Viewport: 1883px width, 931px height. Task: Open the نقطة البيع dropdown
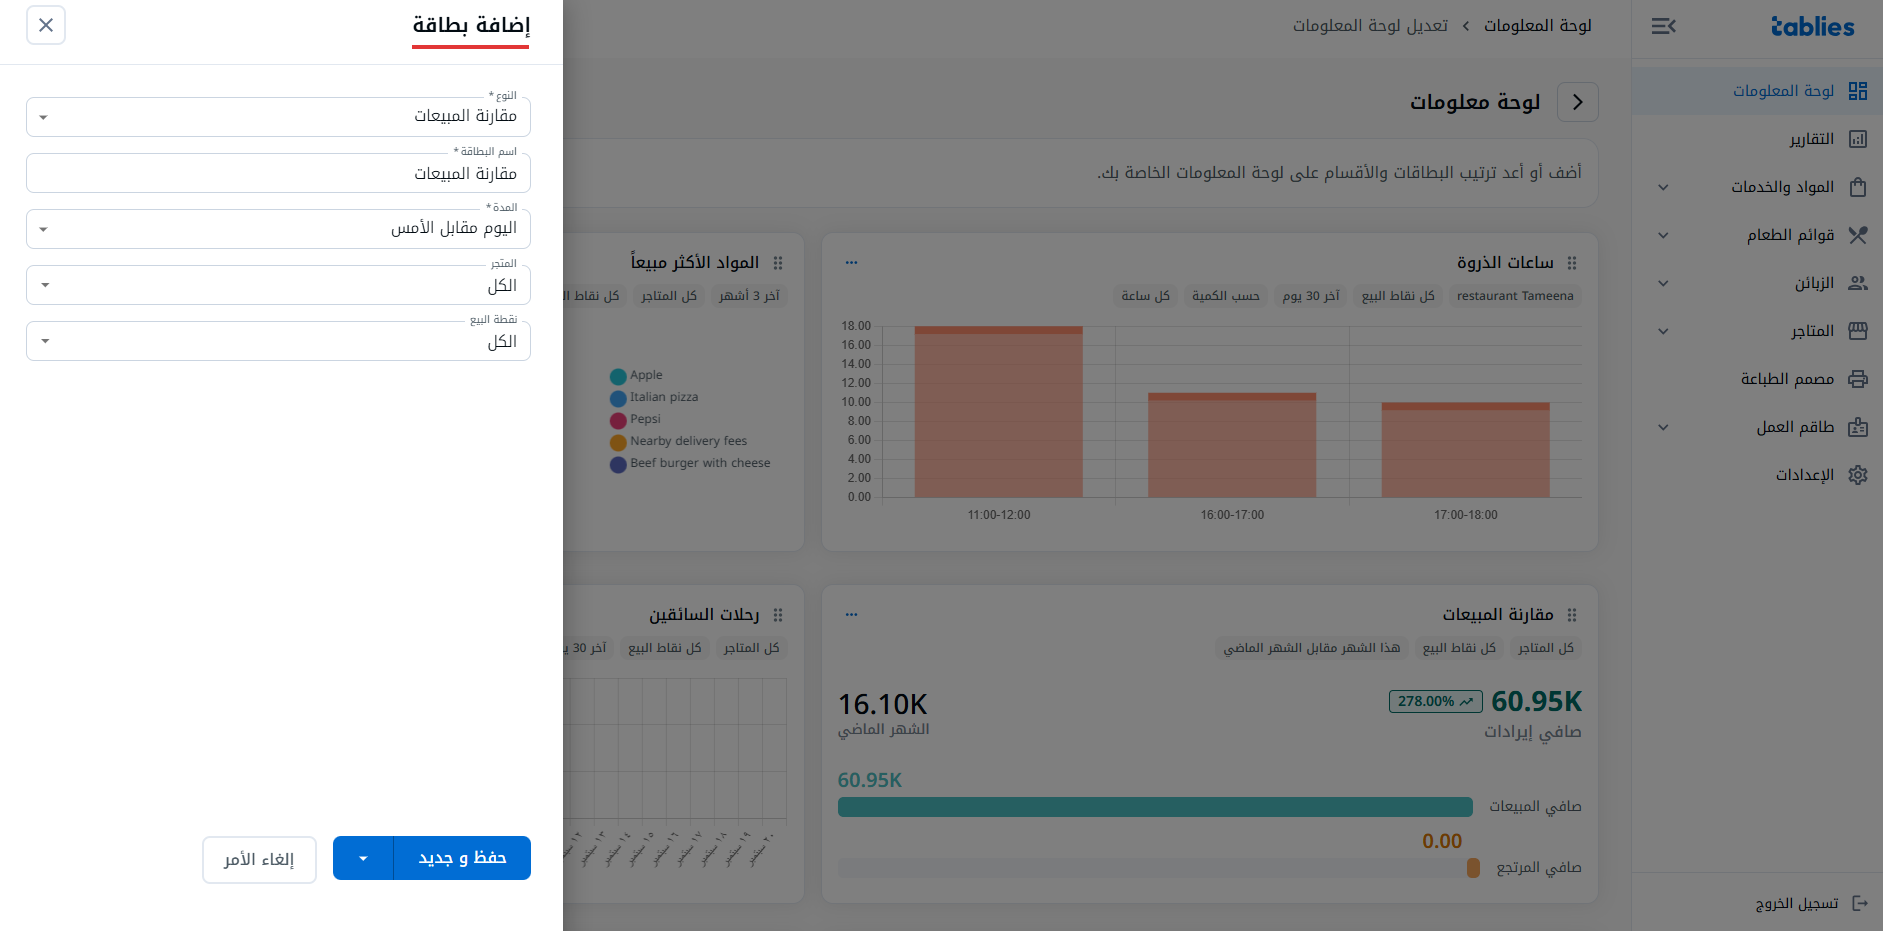[x=278, y=341]
